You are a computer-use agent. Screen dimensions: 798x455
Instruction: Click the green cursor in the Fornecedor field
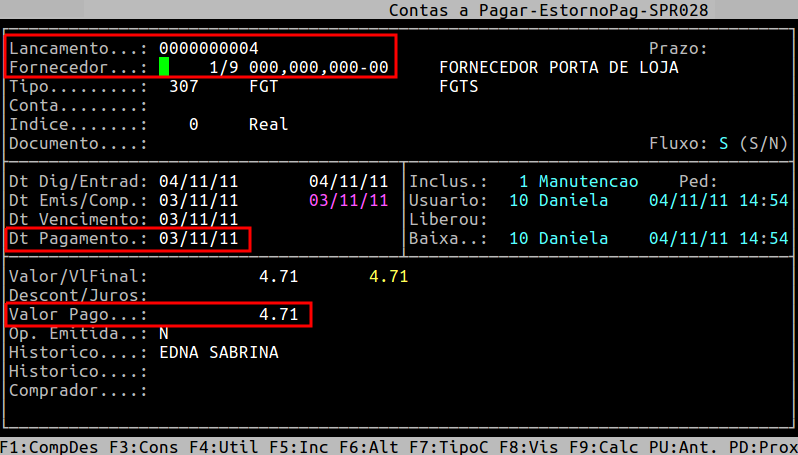click(164, 67)
